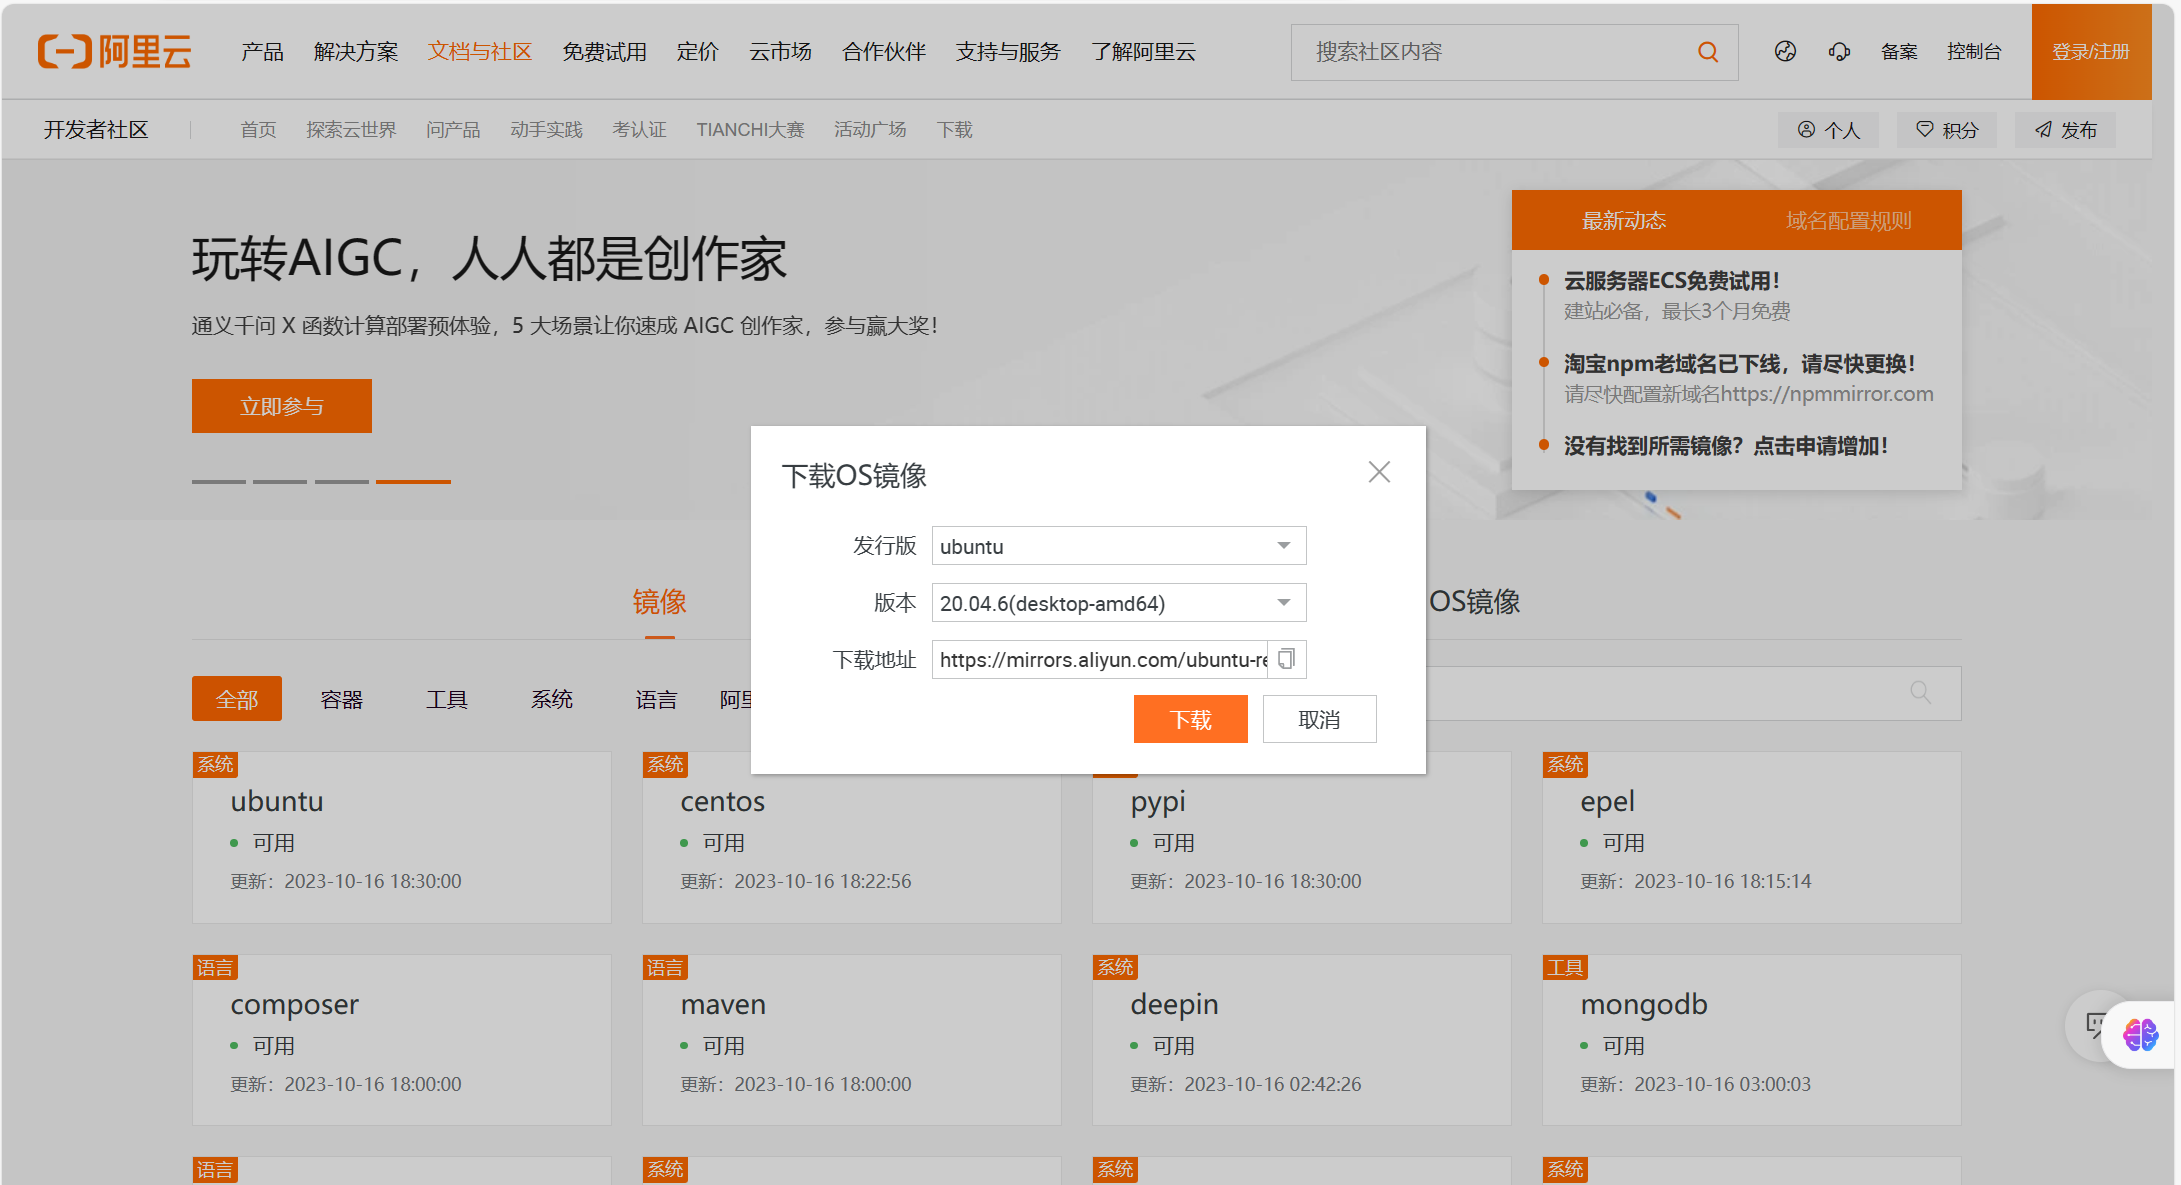This screenshot has width=2181, height=1185.
Task: Open 云服务器ECS免费试用 news item
Action: point(1671,281)
